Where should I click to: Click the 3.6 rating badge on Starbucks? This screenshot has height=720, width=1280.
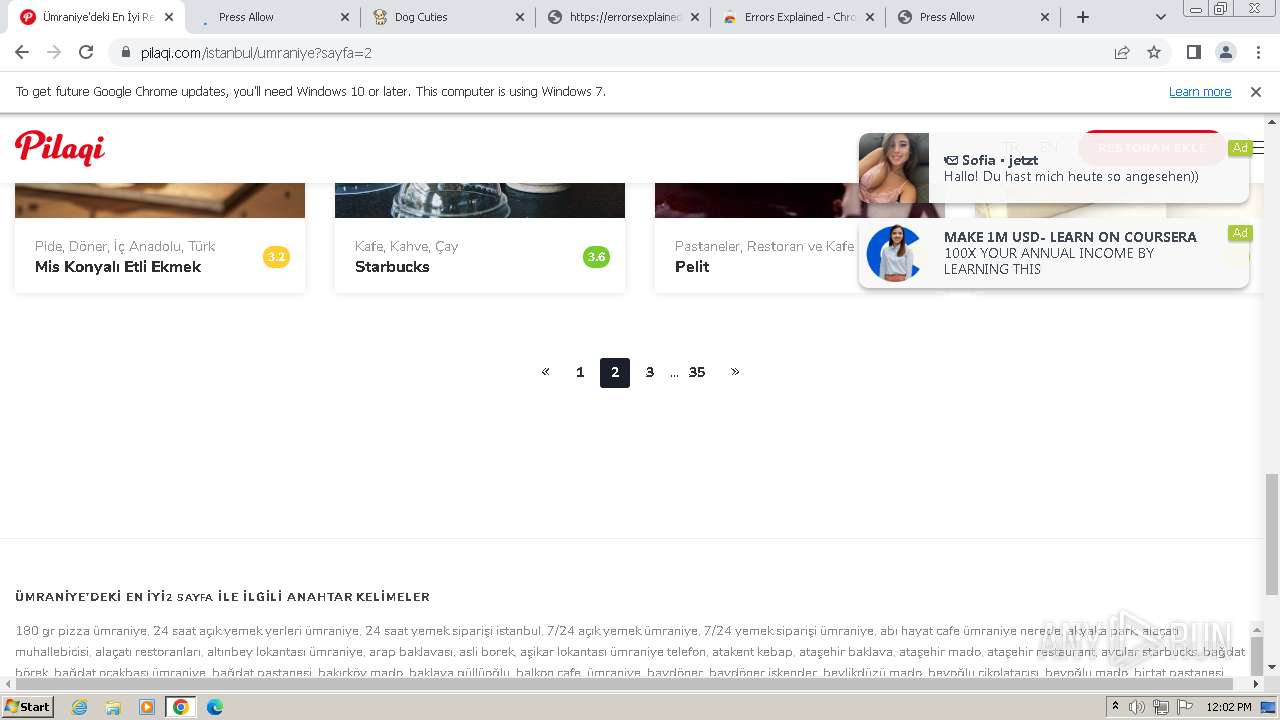tap(596, 257)
